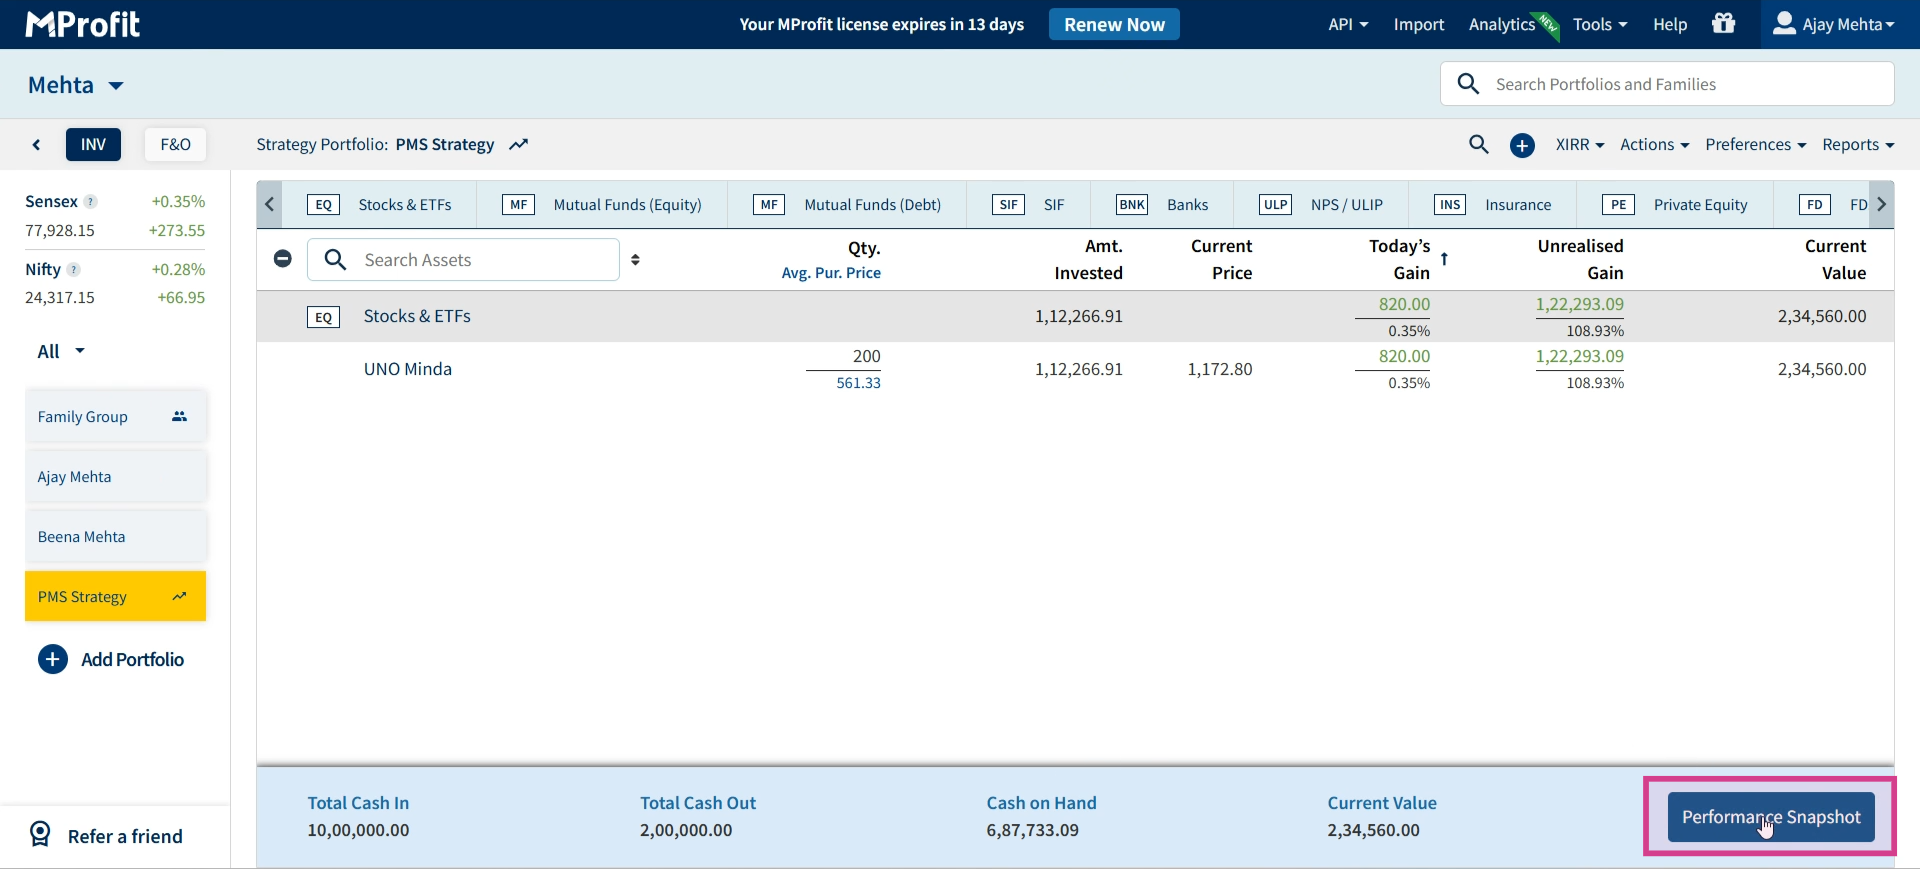This screenshot has width=1920, height=869.
Task: Select the Private Equity tab
Action: [1675, 205]
